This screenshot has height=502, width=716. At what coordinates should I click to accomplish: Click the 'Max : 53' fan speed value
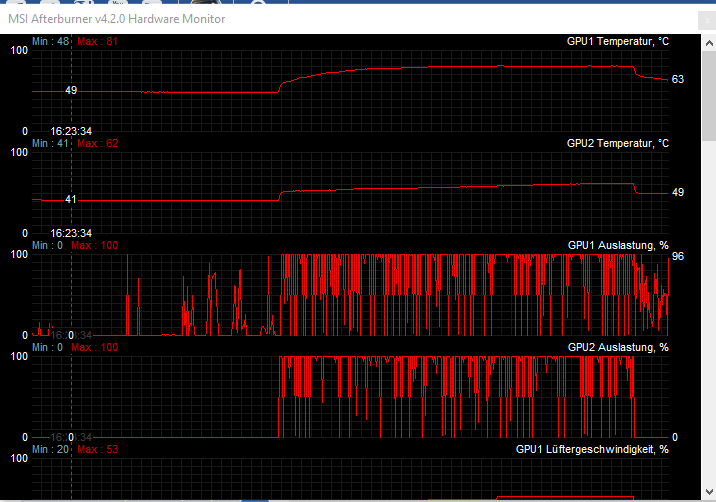coord(97,449)
